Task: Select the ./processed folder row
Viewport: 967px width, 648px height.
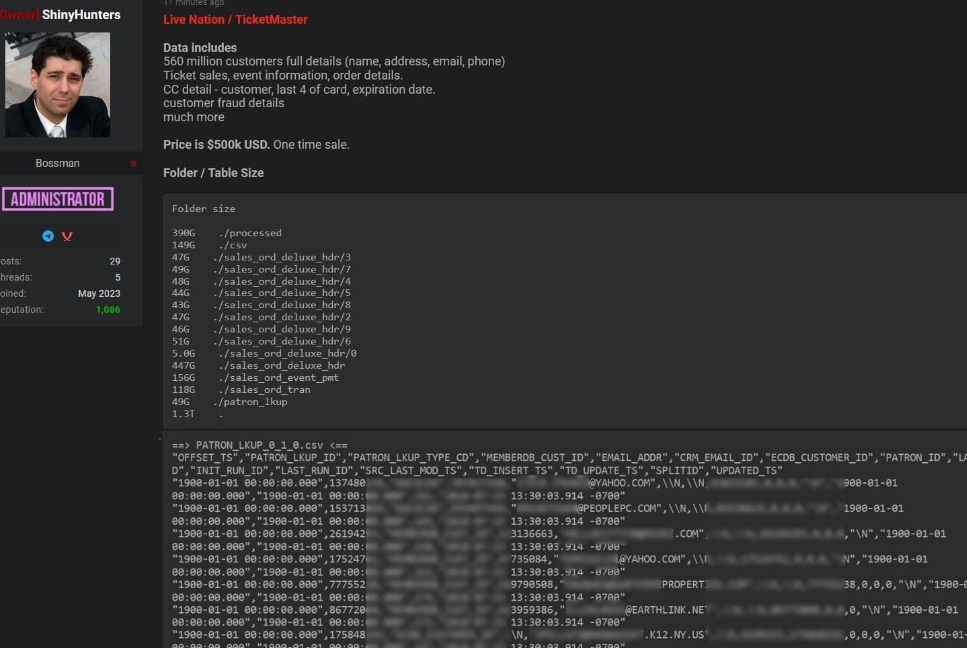Action: point(226,233)
